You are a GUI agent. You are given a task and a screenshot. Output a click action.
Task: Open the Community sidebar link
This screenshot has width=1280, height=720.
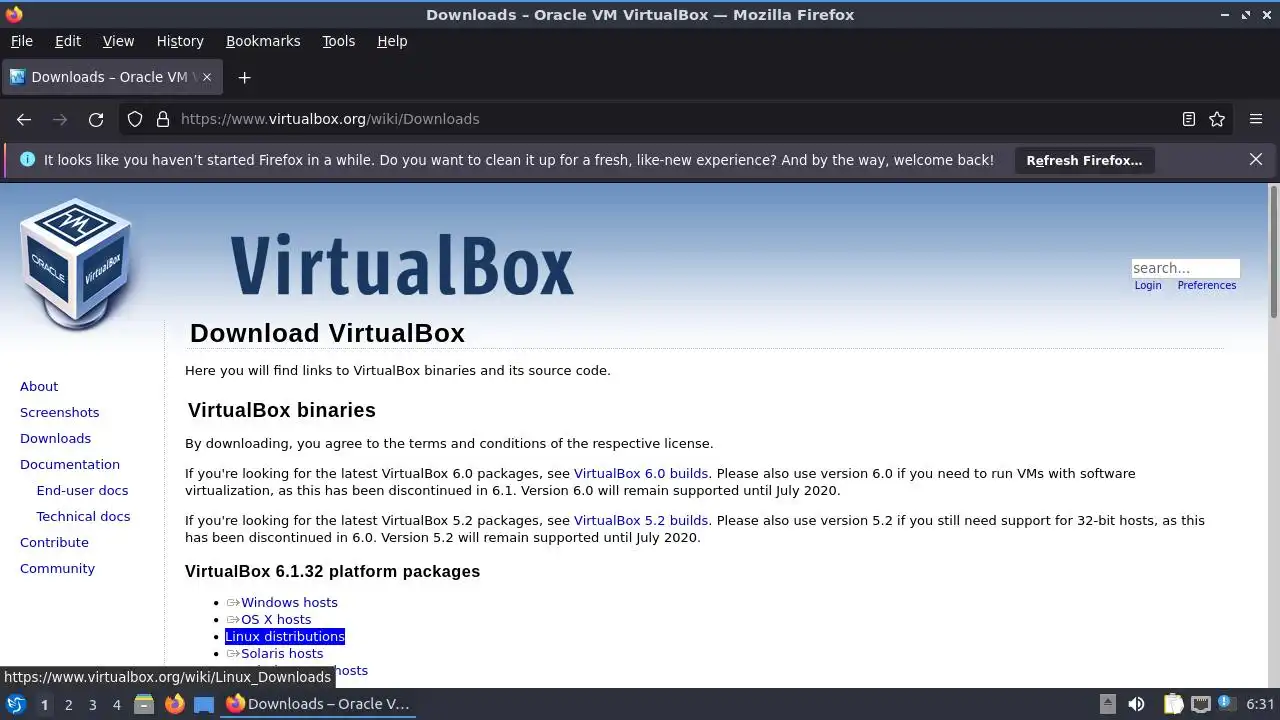57,568
